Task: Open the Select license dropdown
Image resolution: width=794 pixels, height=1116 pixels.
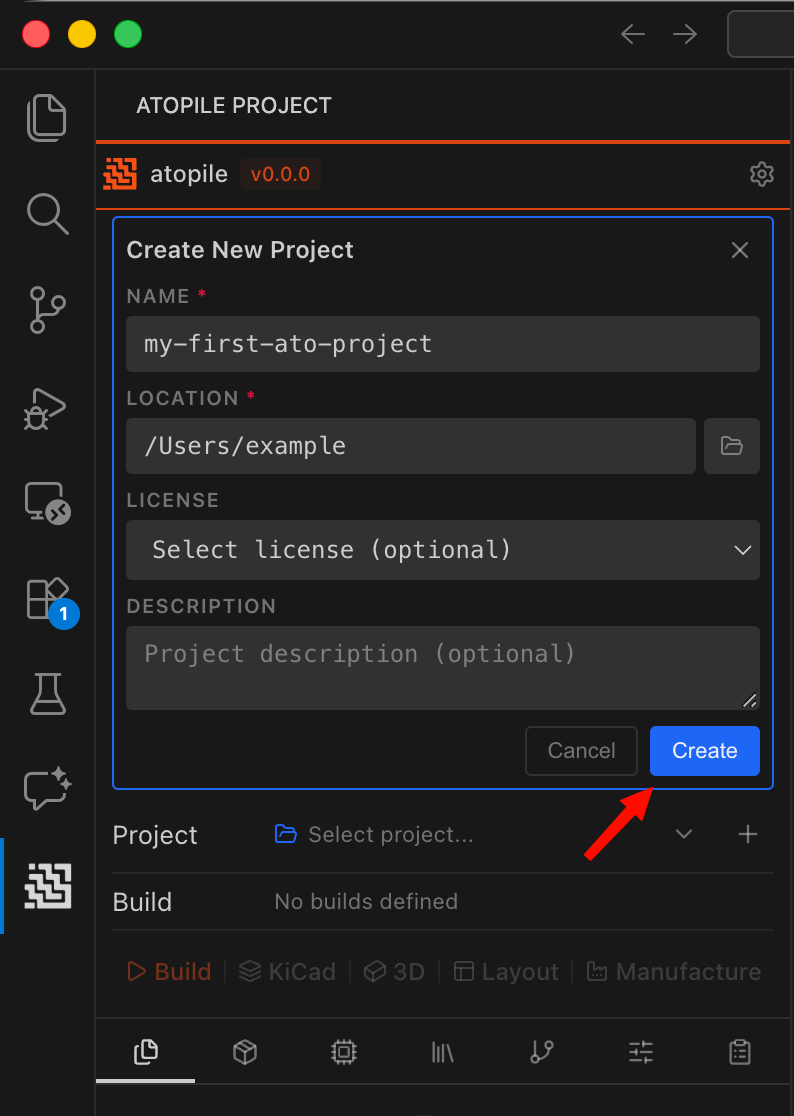Action: [x=442, y=550]
